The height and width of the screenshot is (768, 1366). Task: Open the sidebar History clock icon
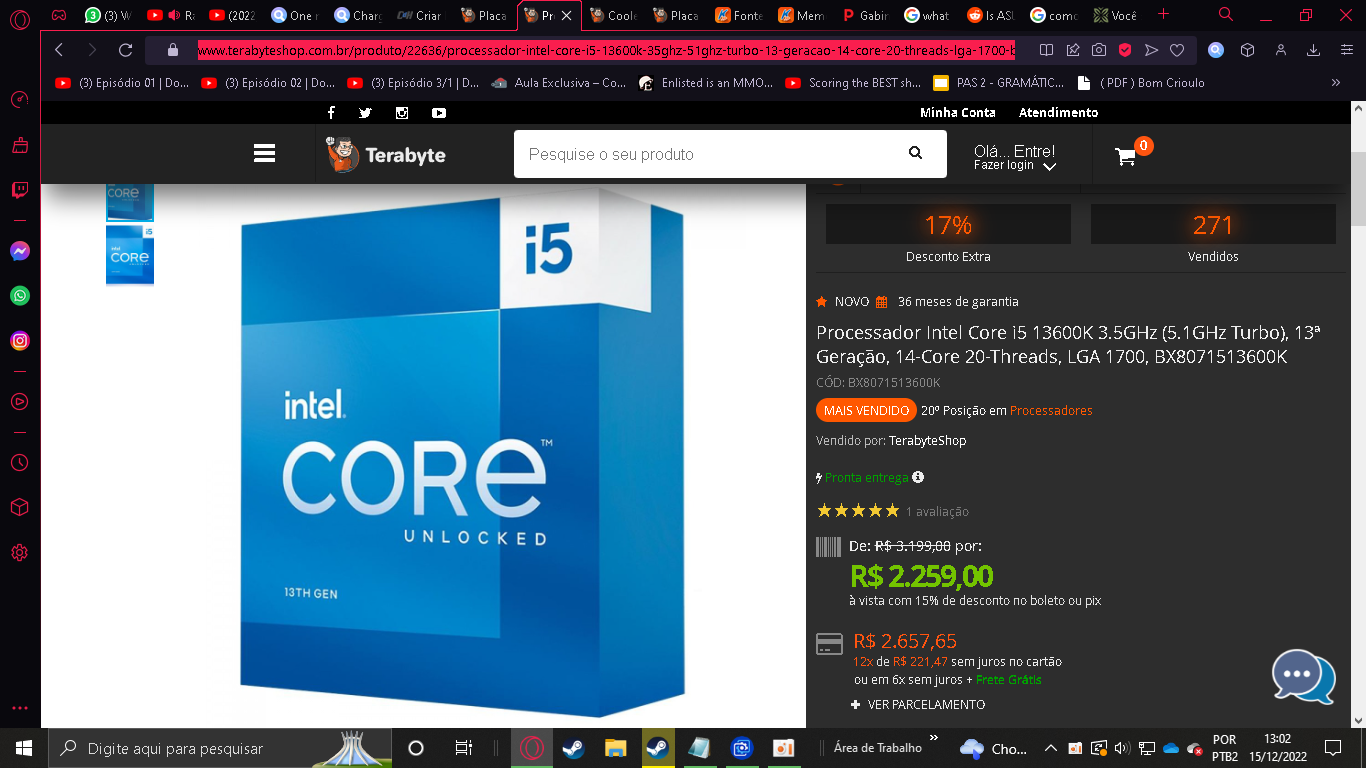(20, 463)
